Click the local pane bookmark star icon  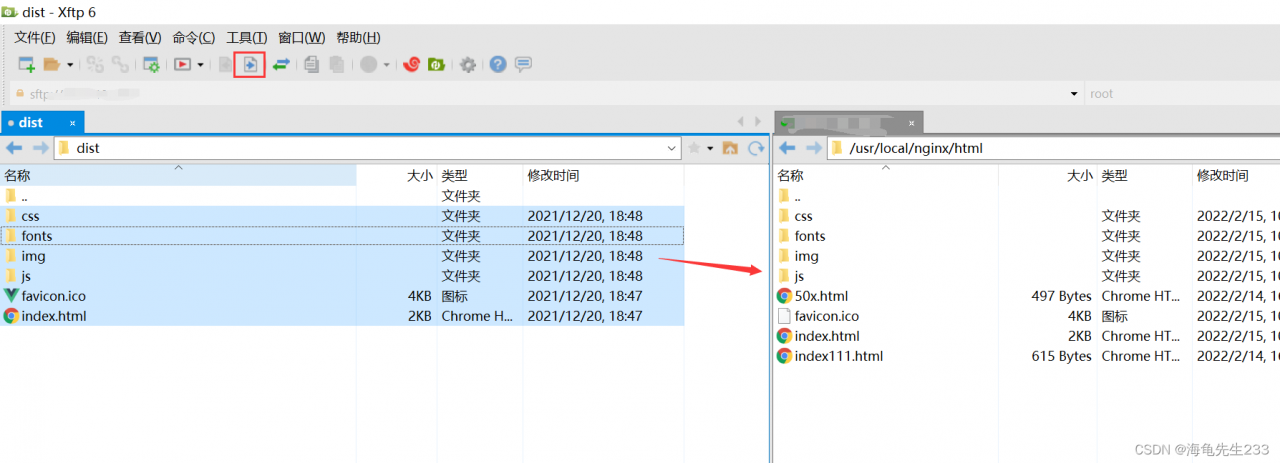tap(694, 148)
